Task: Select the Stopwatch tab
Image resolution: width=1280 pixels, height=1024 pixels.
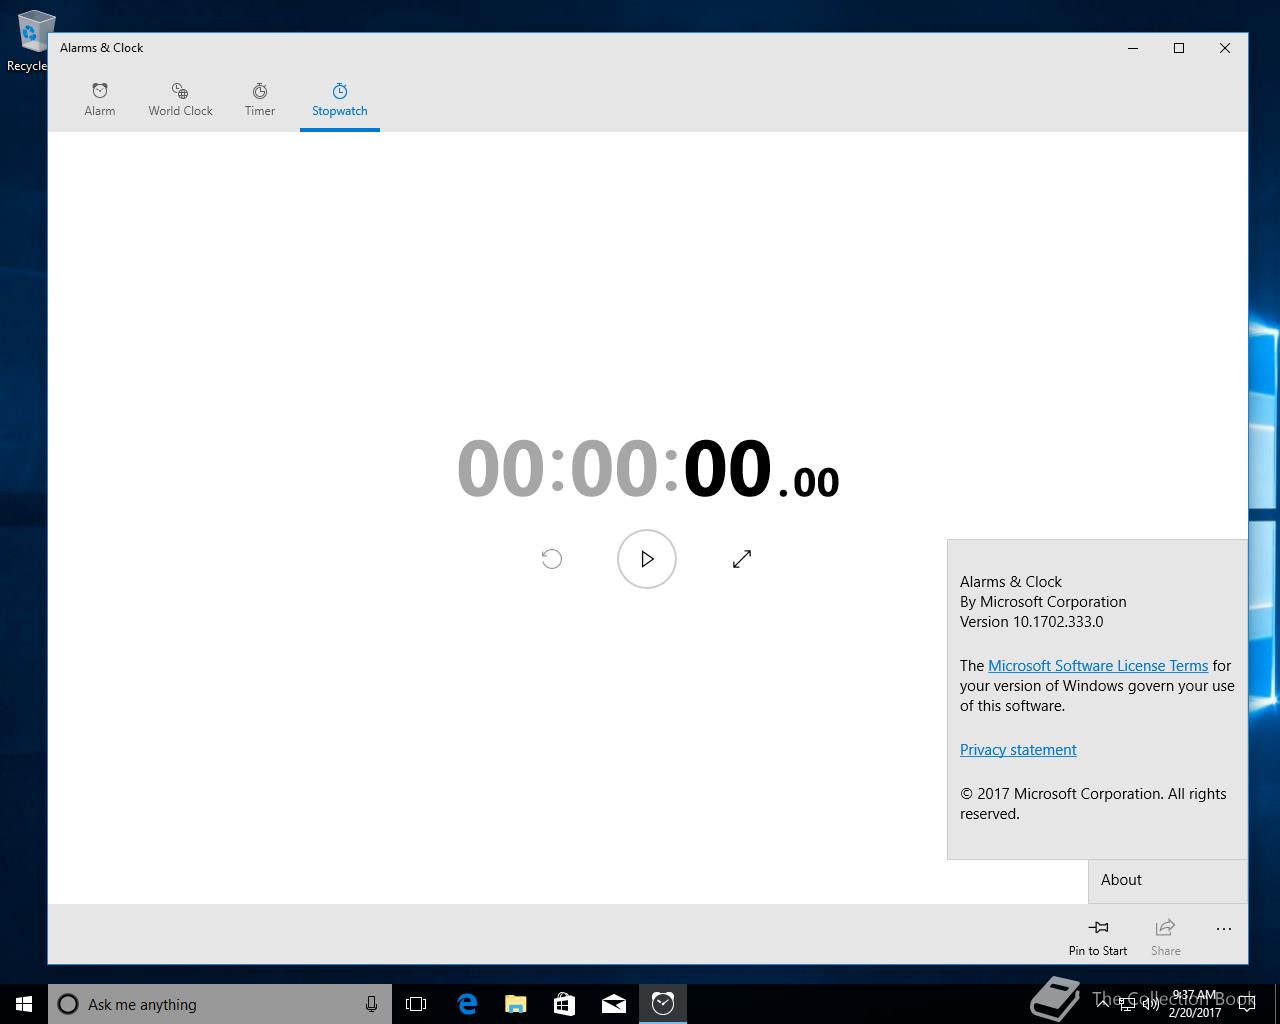Action: click(x=340, y=100)
